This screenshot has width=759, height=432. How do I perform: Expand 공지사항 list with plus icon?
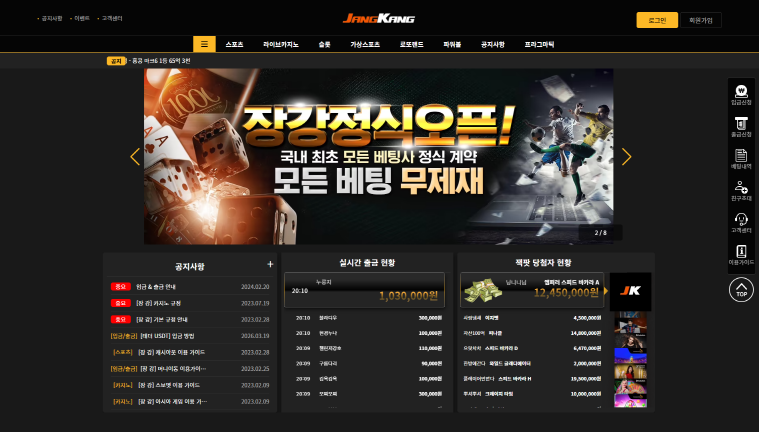pos(270,264)
